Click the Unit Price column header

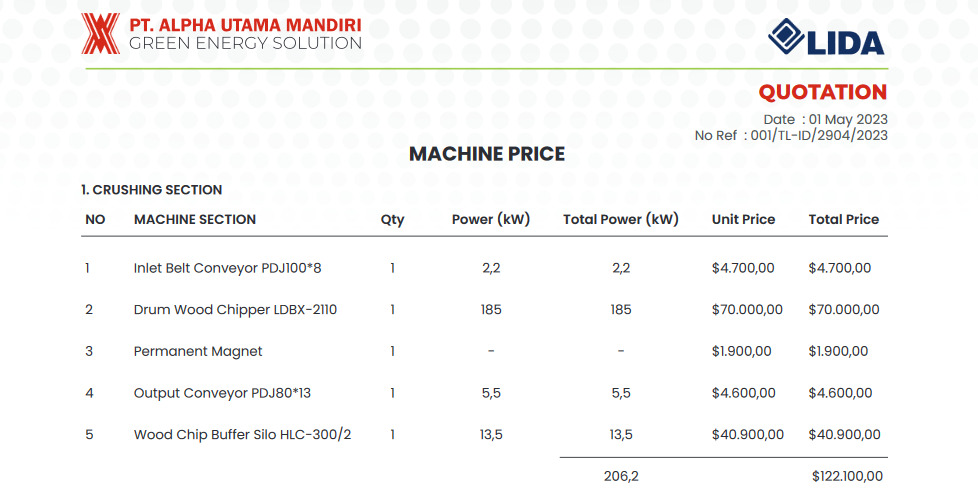coord(743,220)
